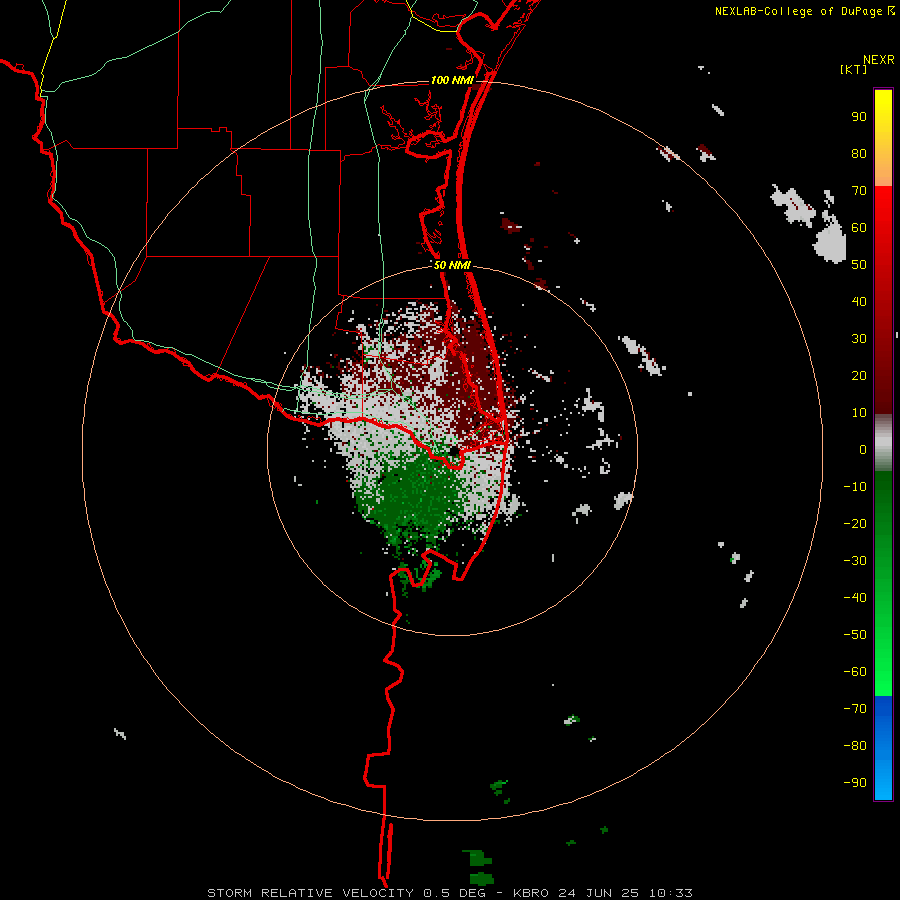Viewport: 900px width, 900px height.
Task: Click the Storm Relative Velocity product caption
Action: 450,893
